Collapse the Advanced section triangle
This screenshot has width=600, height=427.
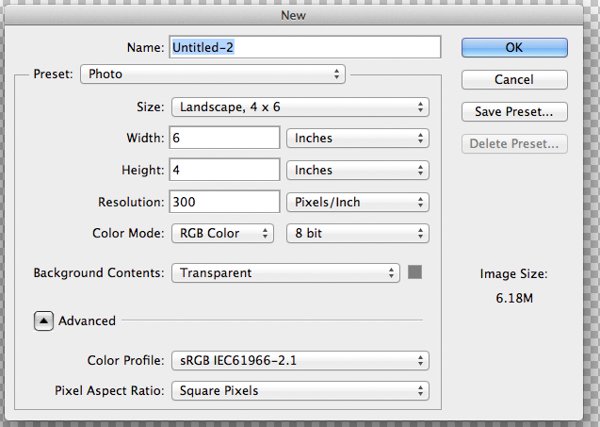click(x=44, y=321)
